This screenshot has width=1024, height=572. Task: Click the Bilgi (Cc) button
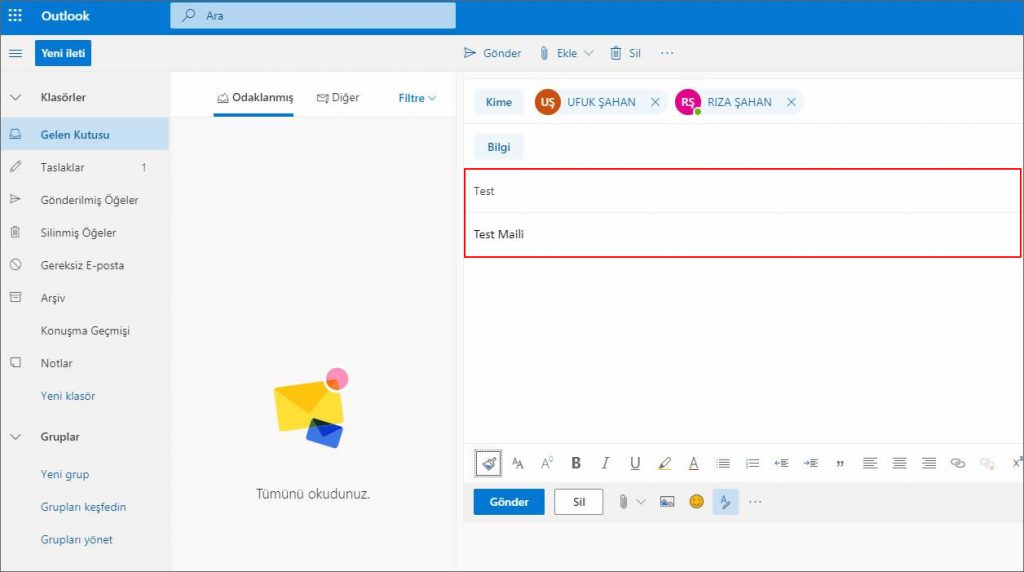(498, 147)
